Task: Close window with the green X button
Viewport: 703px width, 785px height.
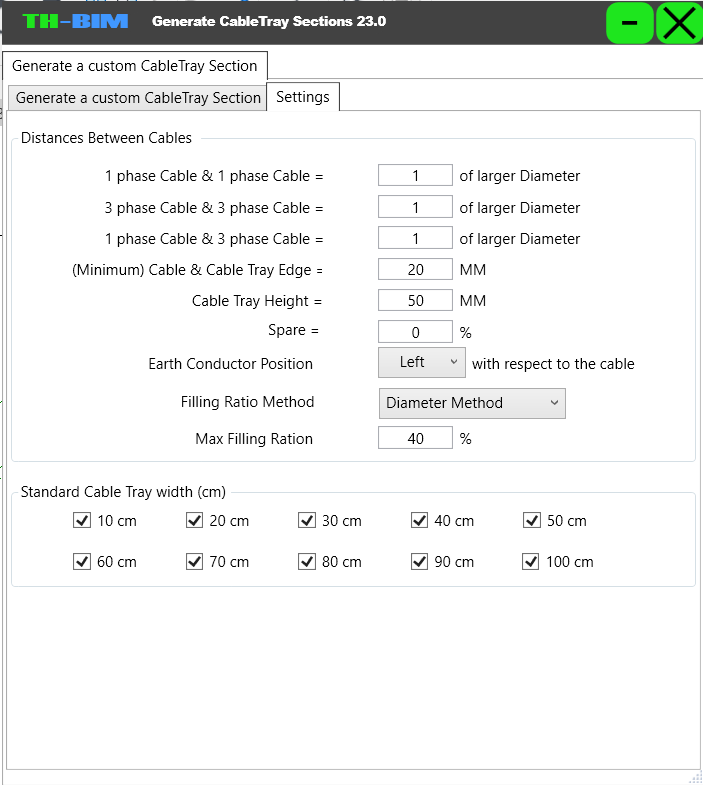Action: 679,23
